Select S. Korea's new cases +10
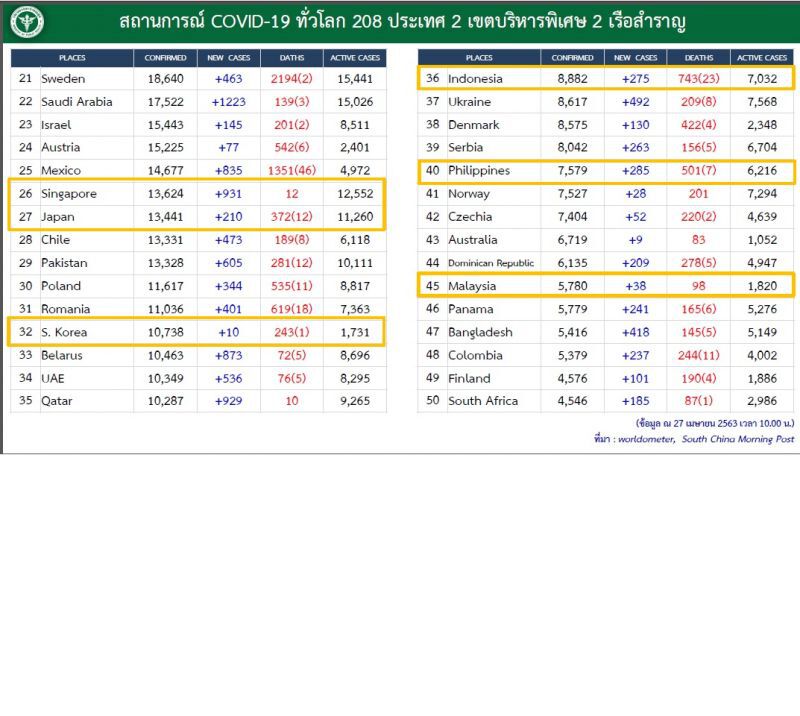 [x=229, y=332]
